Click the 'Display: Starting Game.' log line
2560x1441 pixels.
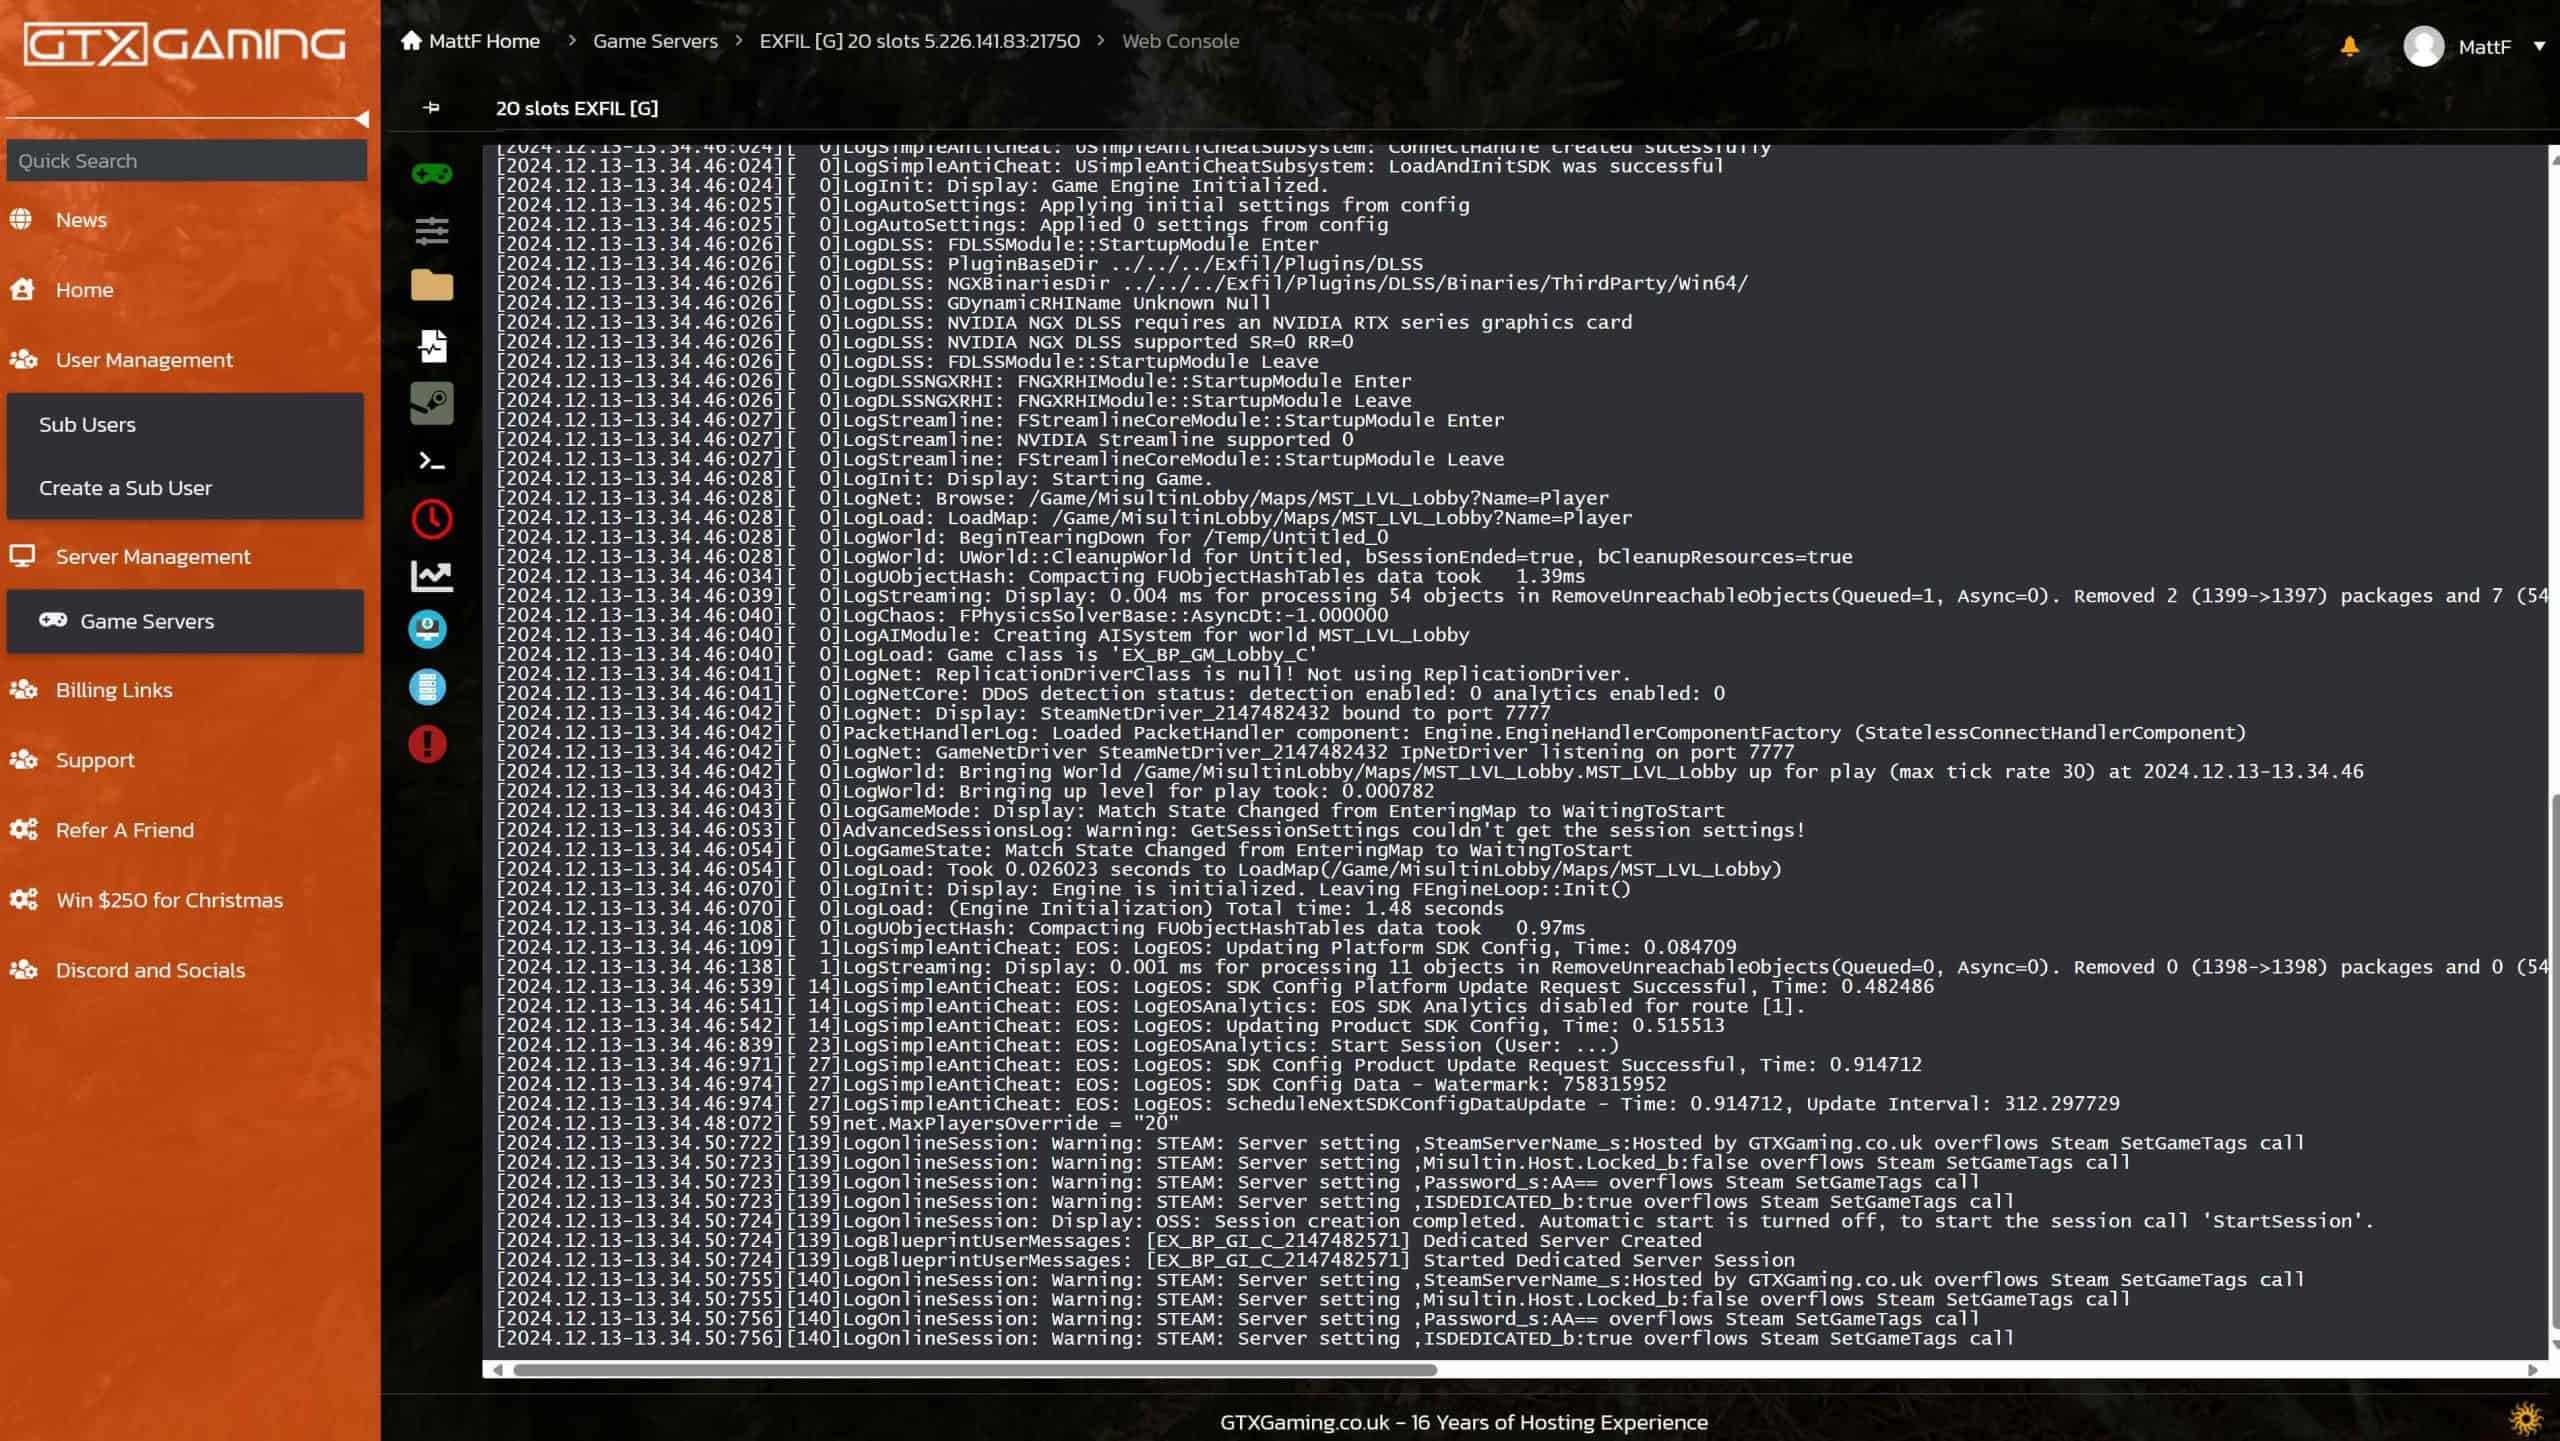pyautogui.click(x=854, y=479)
